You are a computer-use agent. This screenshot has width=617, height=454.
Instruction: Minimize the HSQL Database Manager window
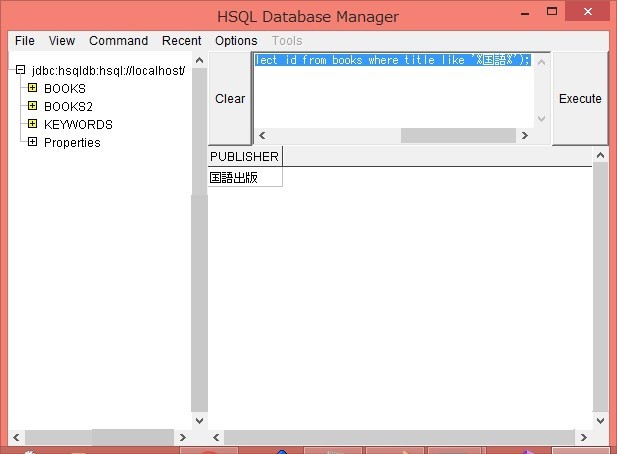[525, 13]
